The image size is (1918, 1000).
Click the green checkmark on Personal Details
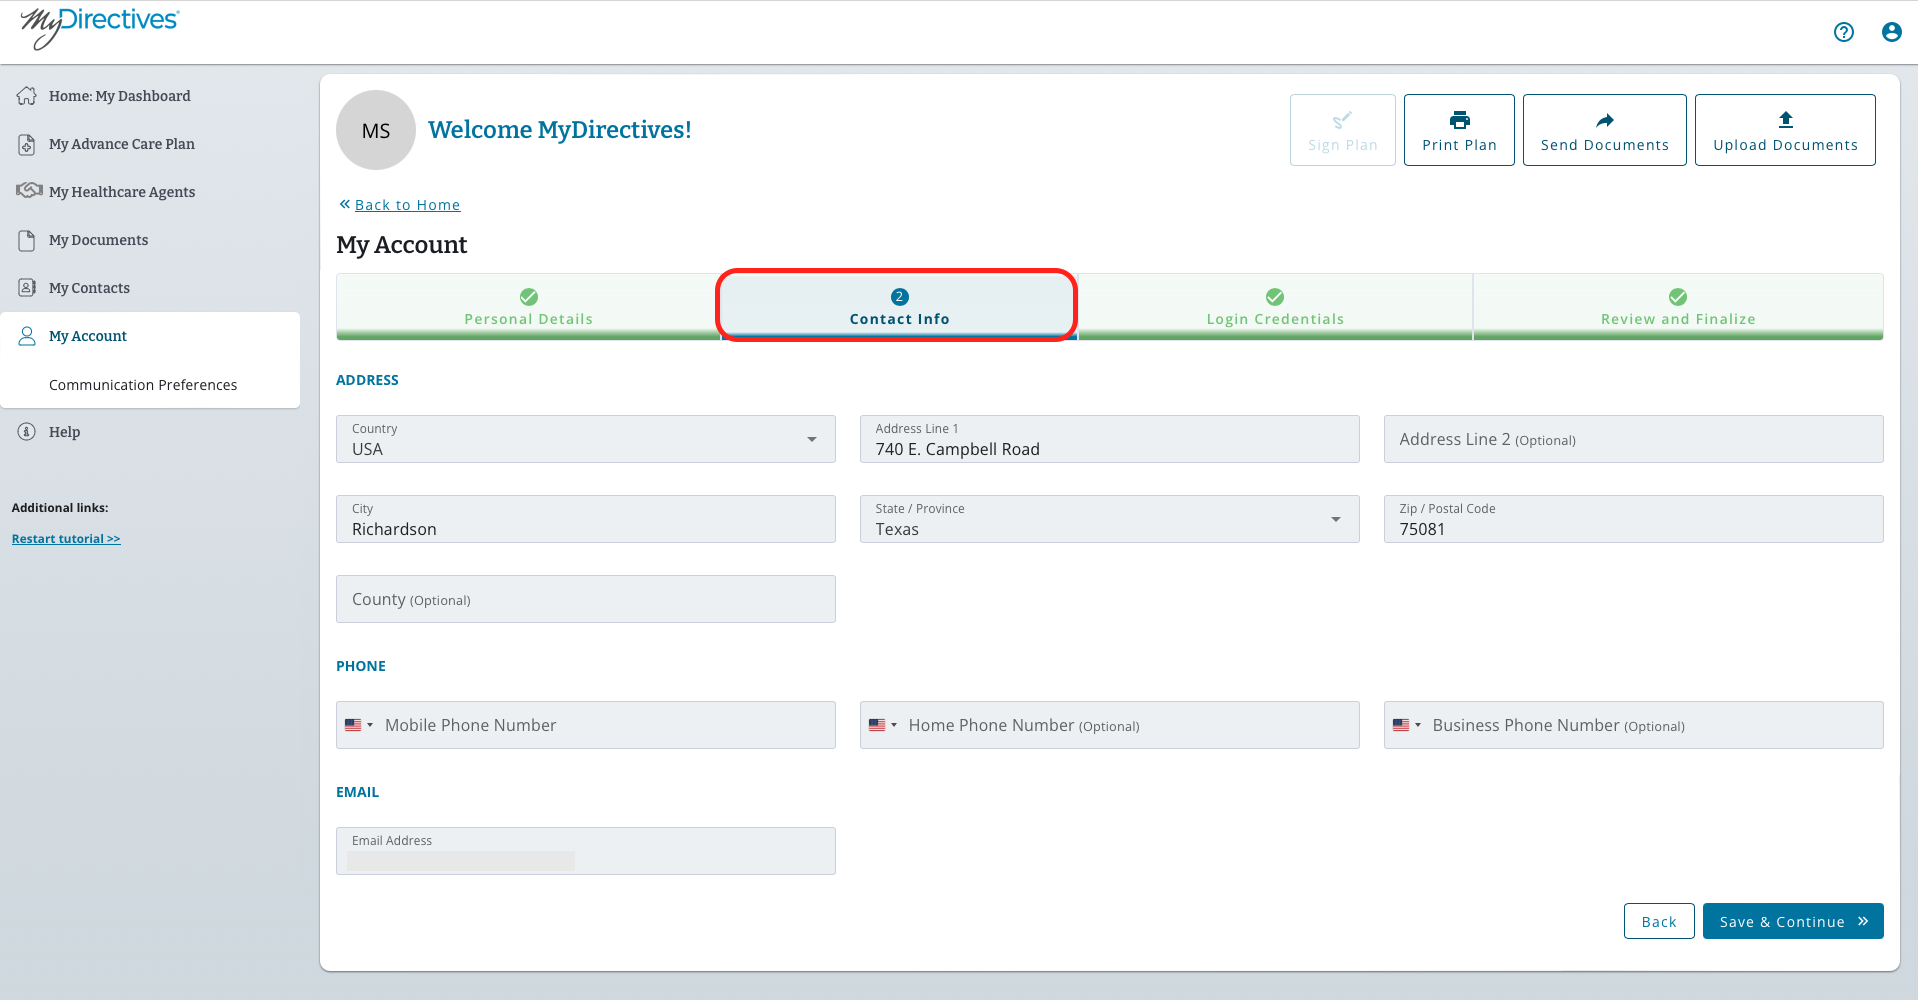[x=529, y=297]
